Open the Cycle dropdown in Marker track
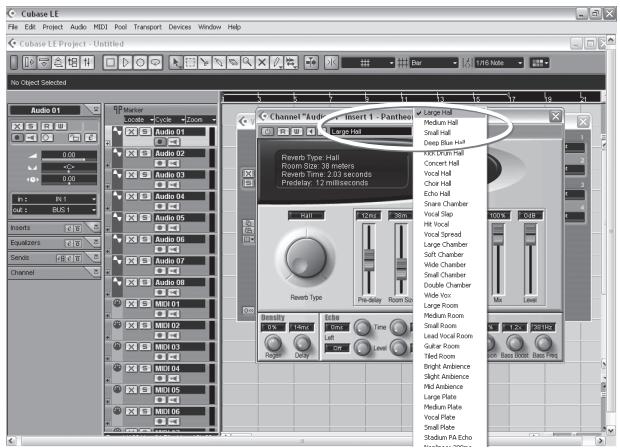 pyautogui.click(x=170, y=119)
